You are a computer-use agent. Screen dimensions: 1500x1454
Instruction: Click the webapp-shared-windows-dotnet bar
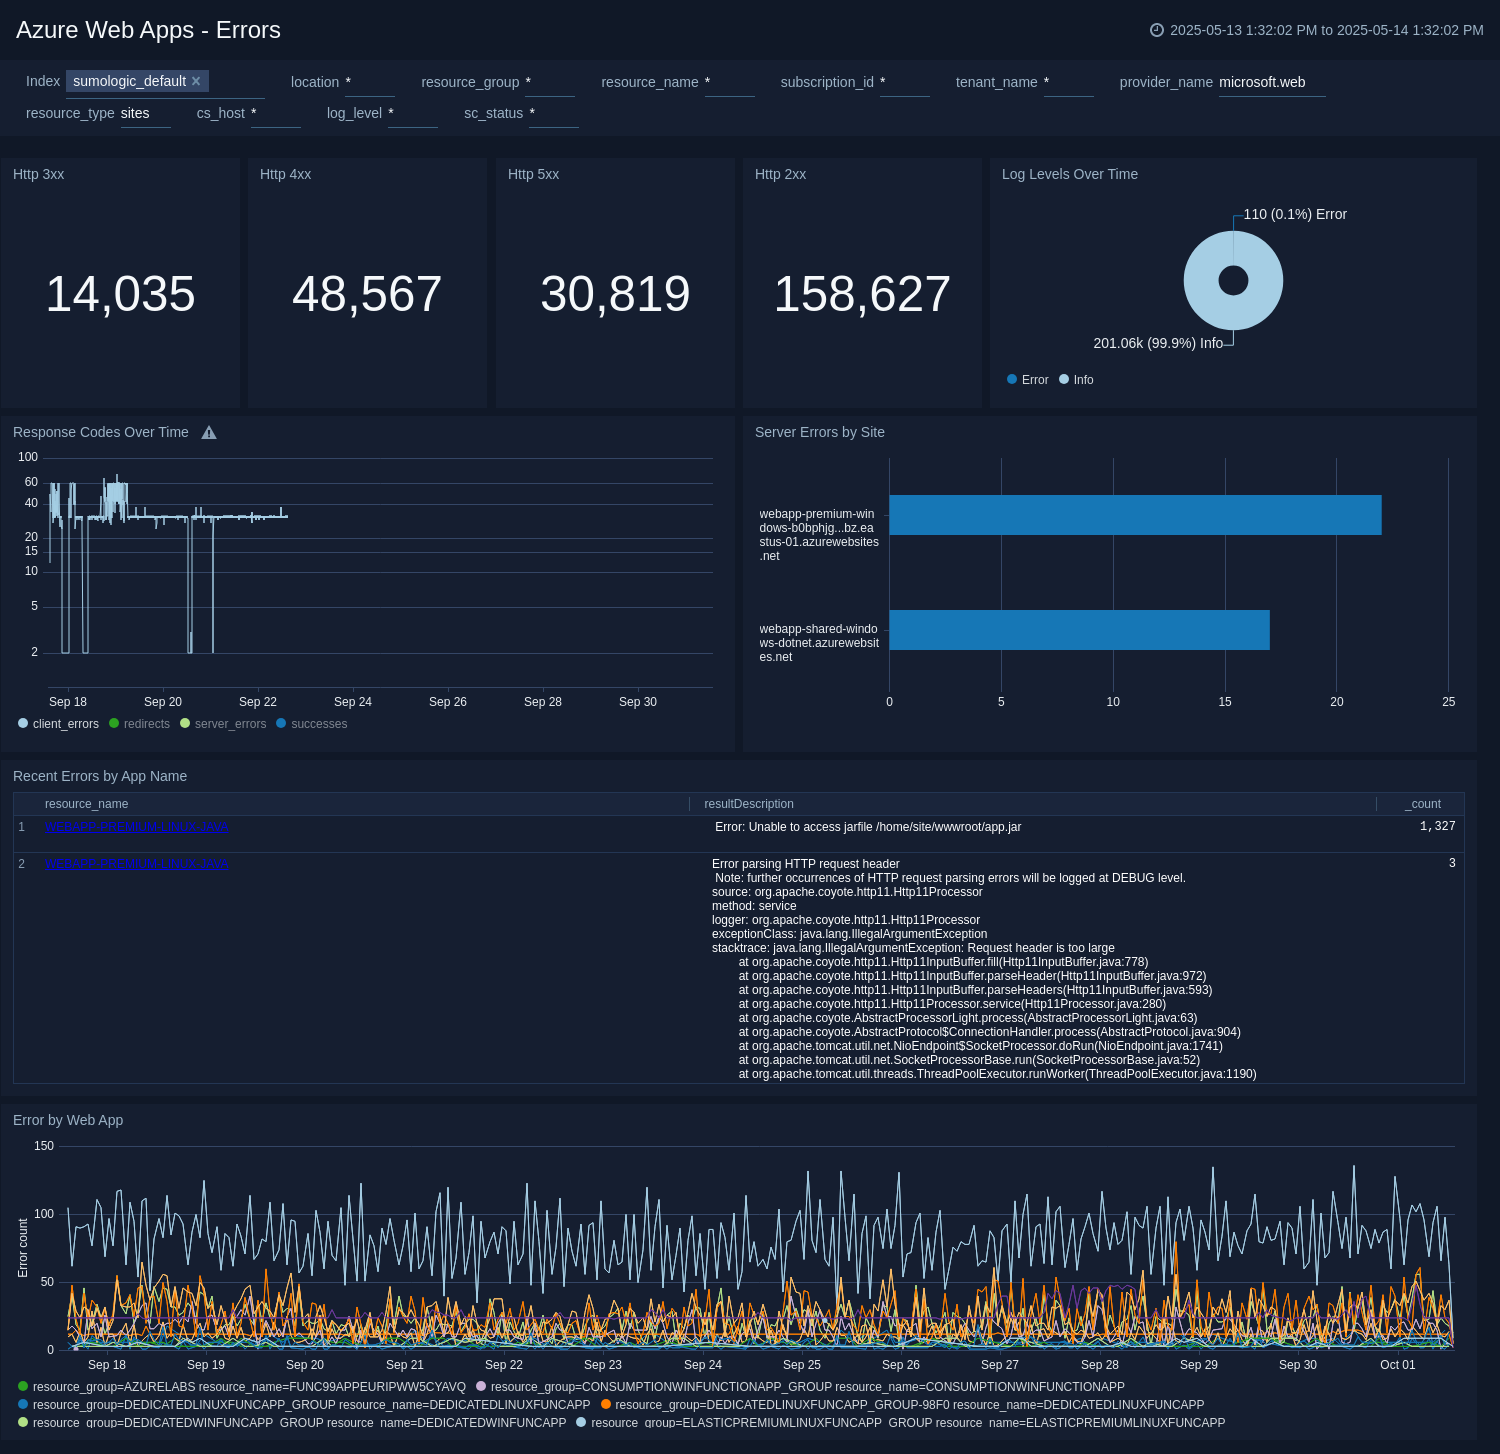coord(1079,630)
